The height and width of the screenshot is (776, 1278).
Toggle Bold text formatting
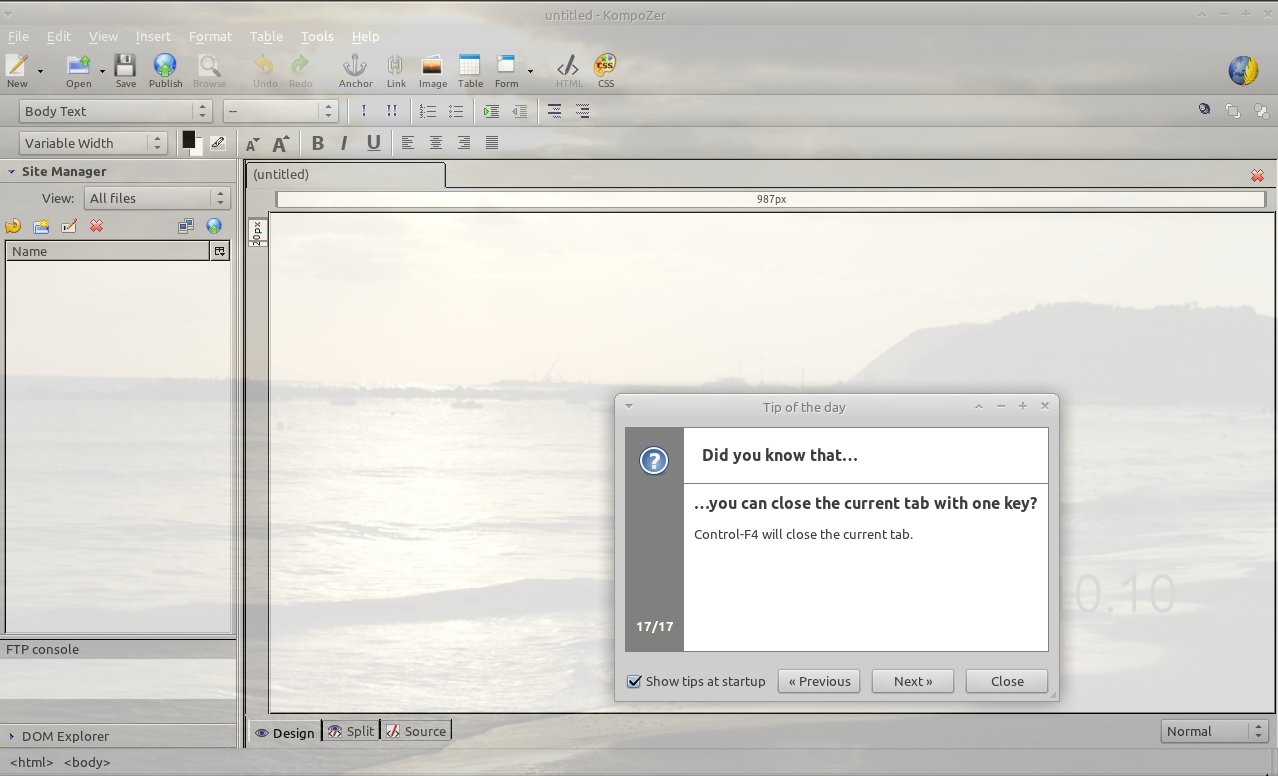[317, 143]
